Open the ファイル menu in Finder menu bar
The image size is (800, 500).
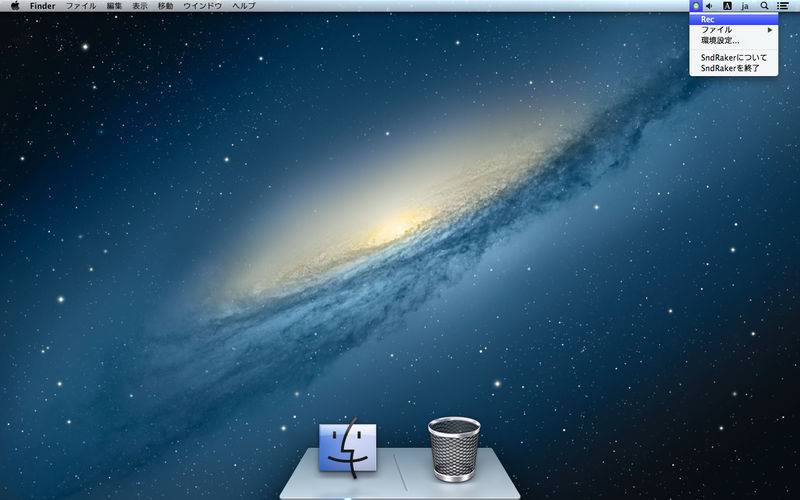click(x=81, y=6)
